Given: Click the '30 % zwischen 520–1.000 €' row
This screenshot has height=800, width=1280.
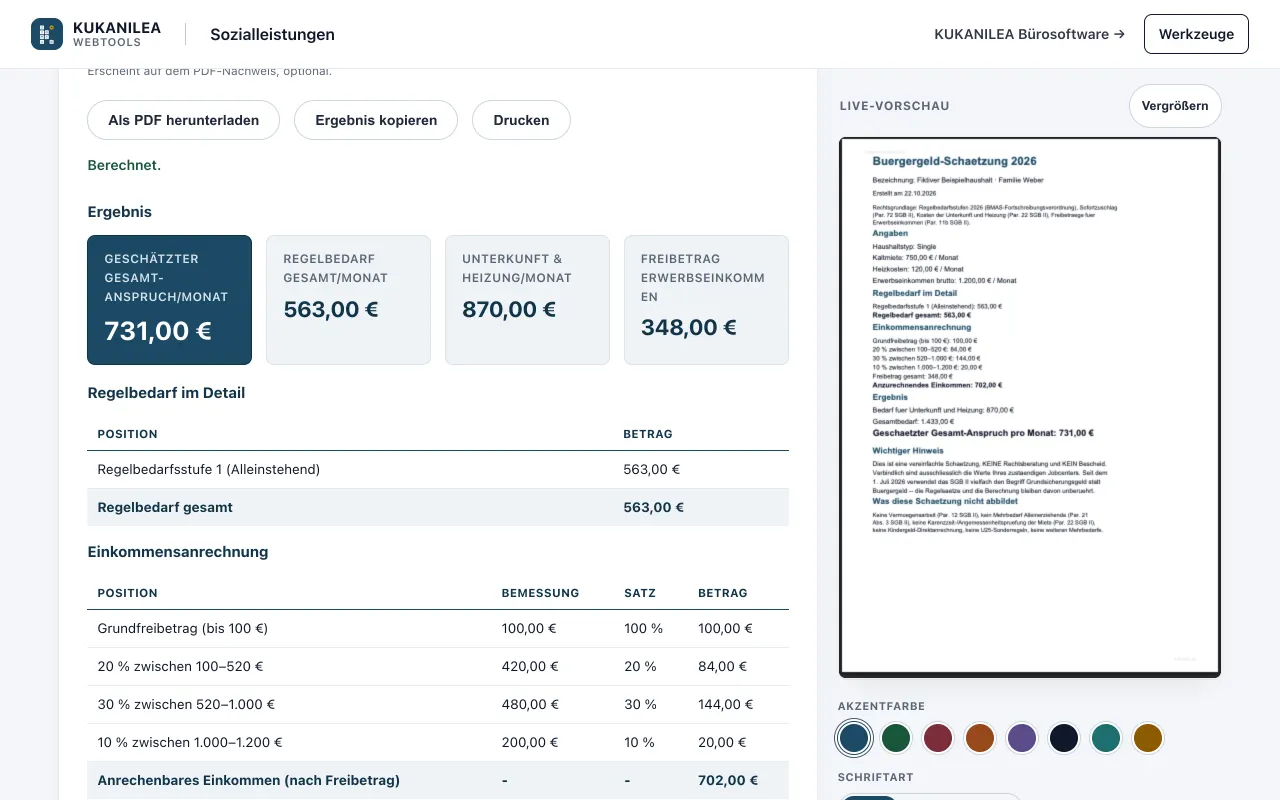Looking at the screenshot, I should [438, 704].
